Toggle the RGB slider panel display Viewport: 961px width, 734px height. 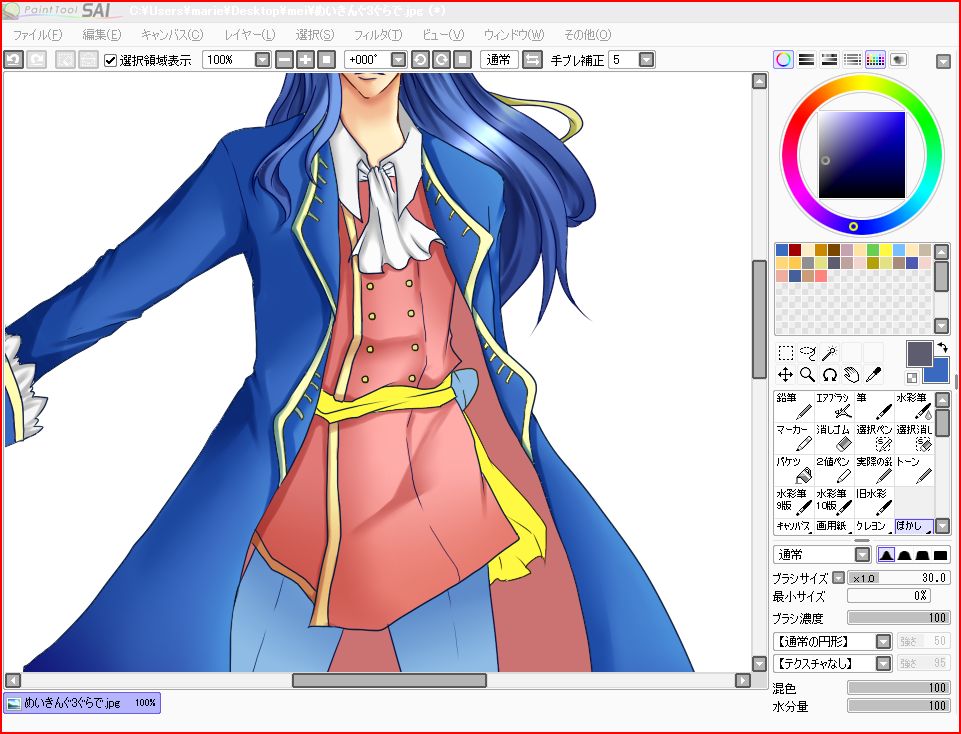coord(807,59)
